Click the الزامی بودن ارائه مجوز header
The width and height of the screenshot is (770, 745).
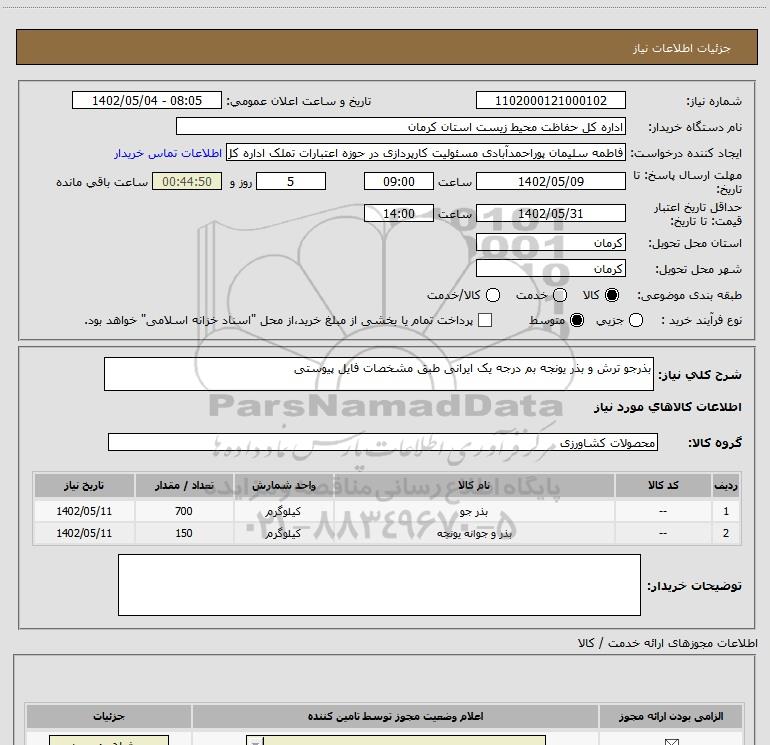click(x=671, y=717)
